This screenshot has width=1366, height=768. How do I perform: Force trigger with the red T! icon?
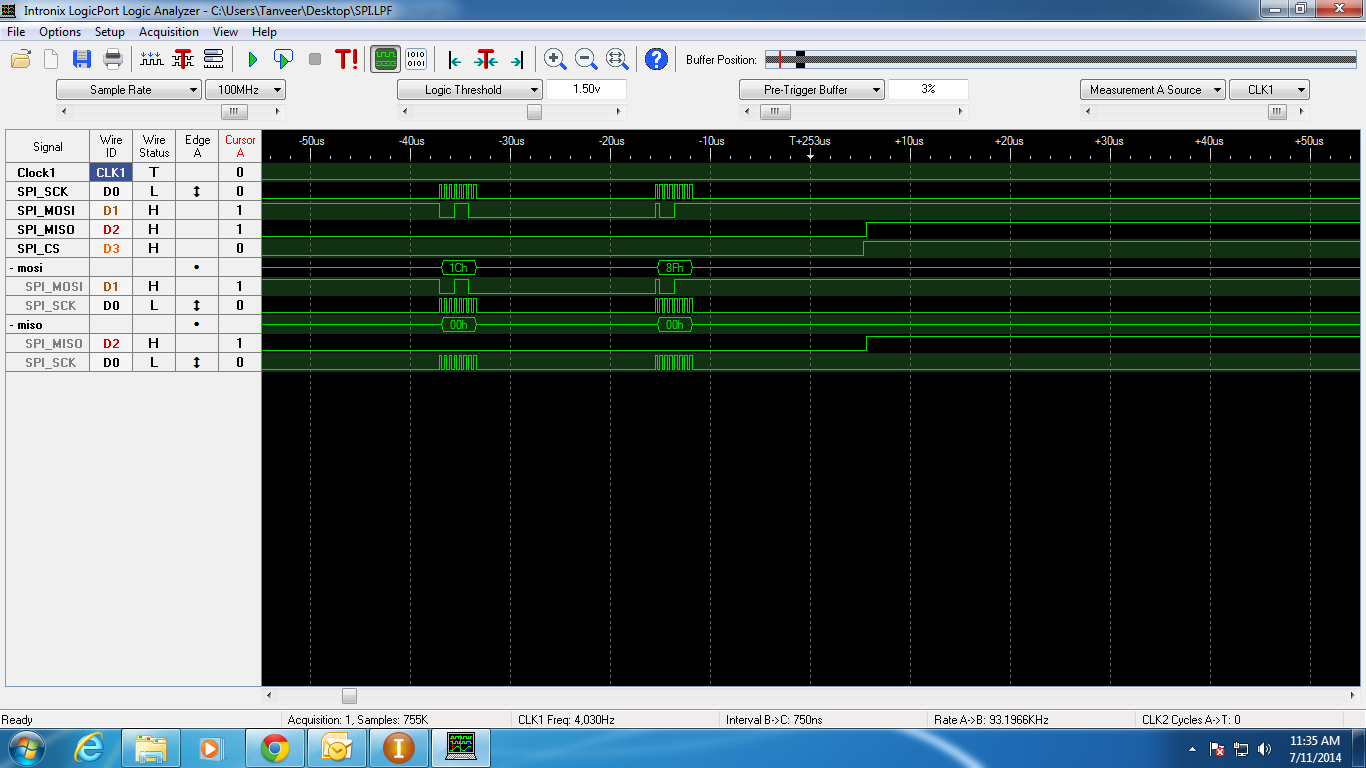346,59
